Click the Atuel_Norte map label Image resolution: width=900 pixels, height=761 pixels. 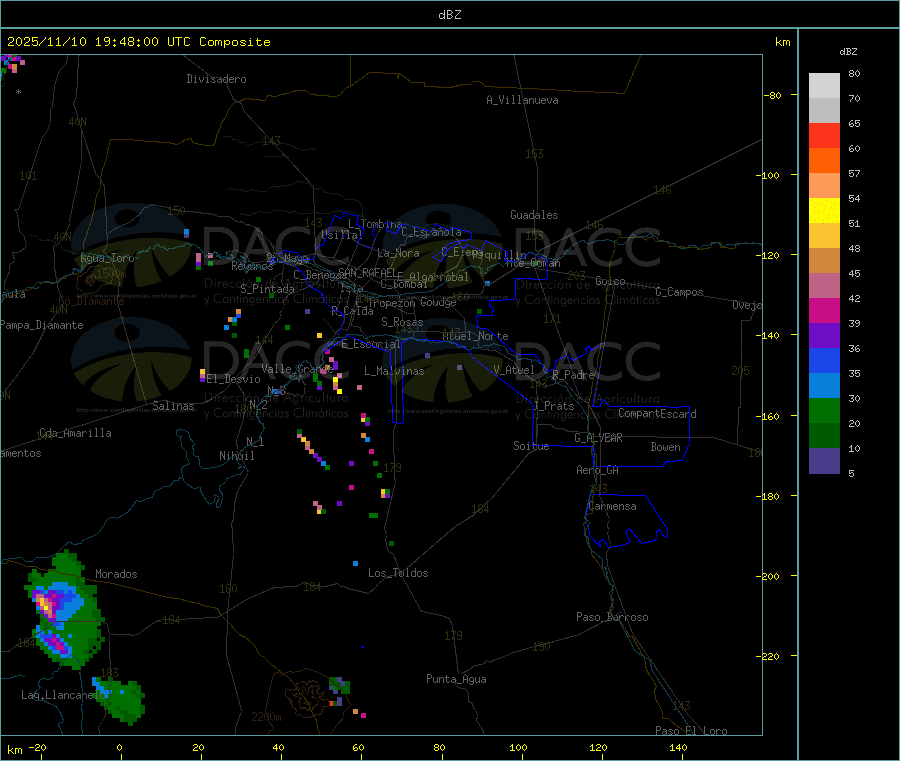[475, 336]
